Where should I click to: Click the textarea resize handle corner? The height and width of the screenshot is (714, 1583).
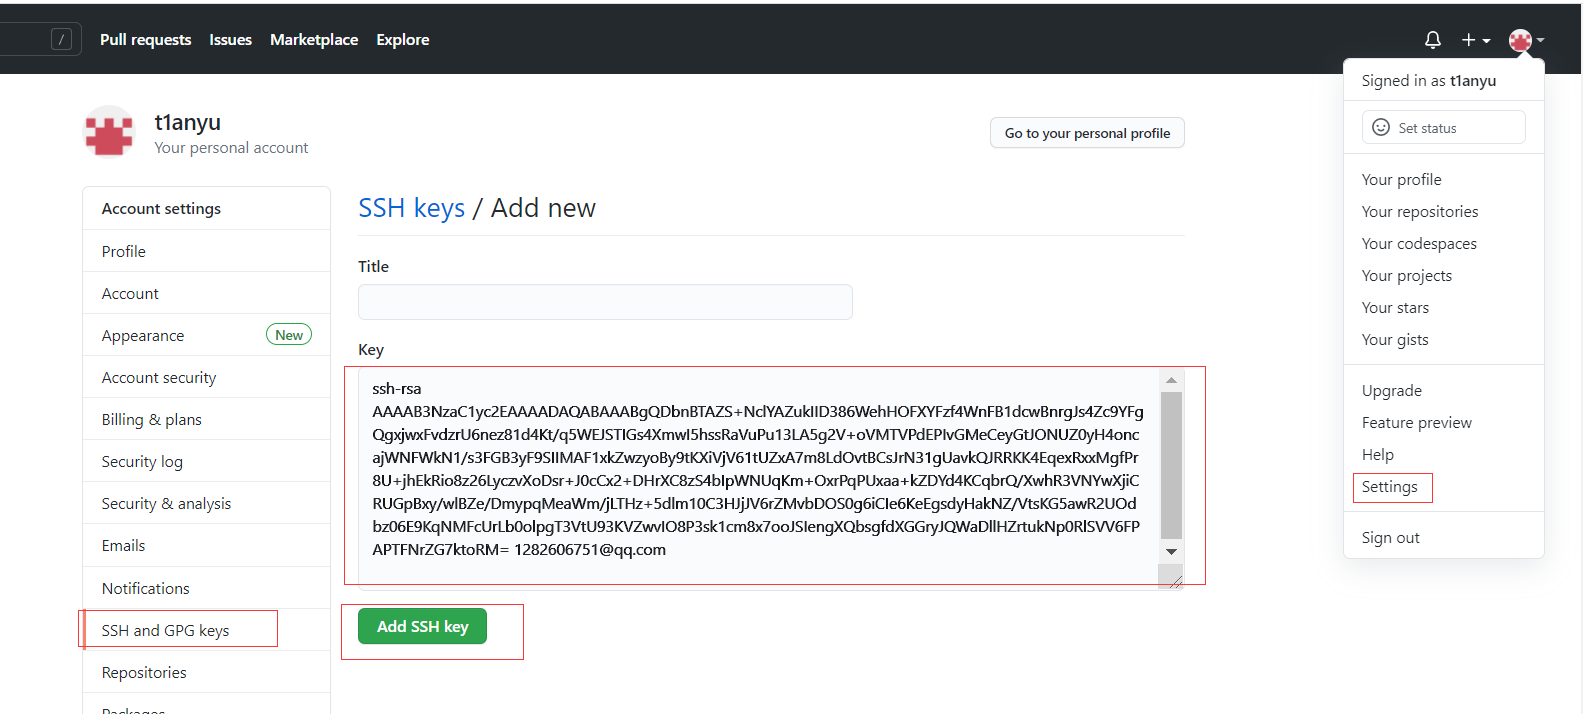click(x=1175, y=581)
